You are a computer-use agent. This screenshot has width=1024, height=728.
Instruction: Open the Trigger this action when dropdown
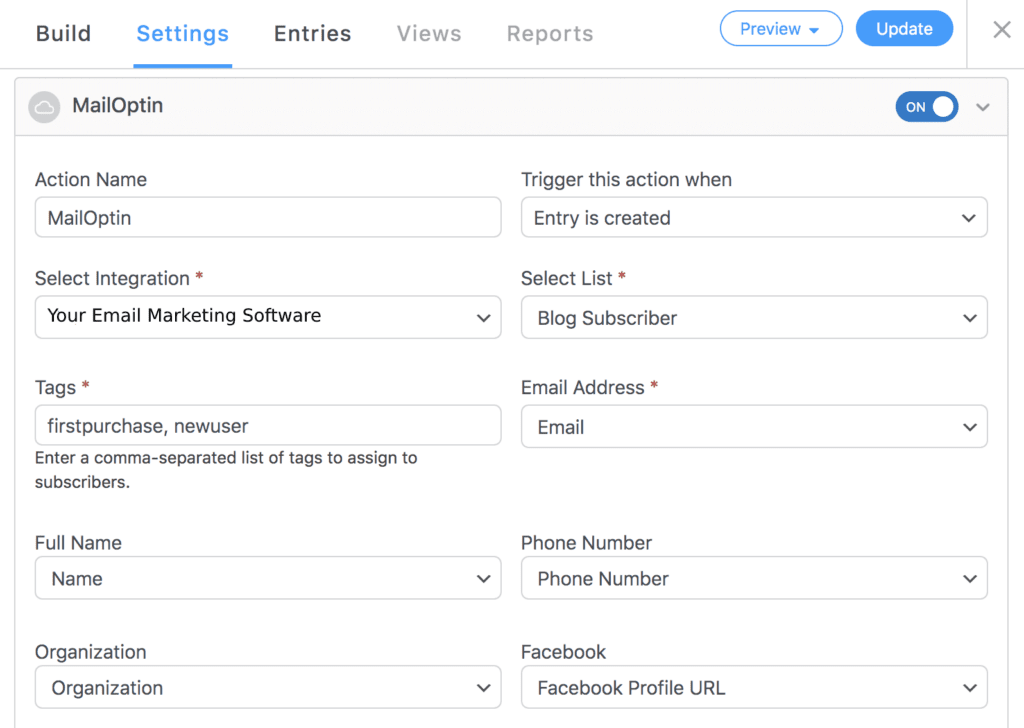[x=754, y=217]
